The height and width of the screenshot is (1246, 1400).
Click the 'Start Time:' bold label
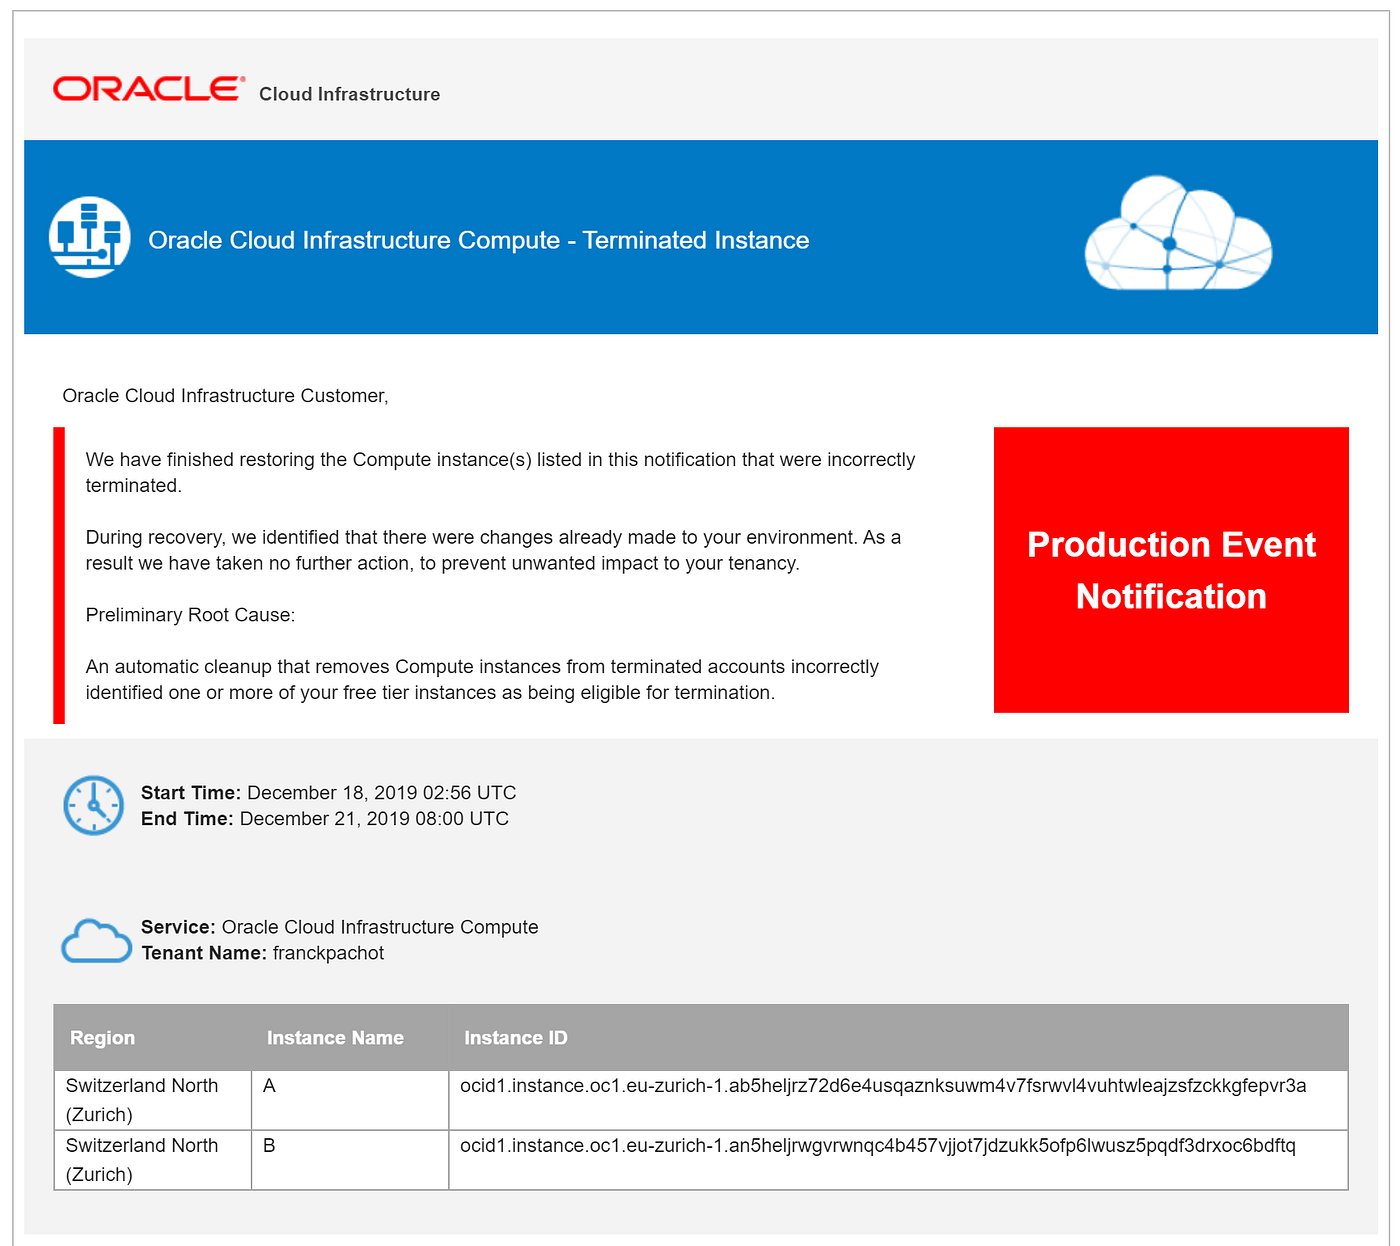(x=191, y=793)
